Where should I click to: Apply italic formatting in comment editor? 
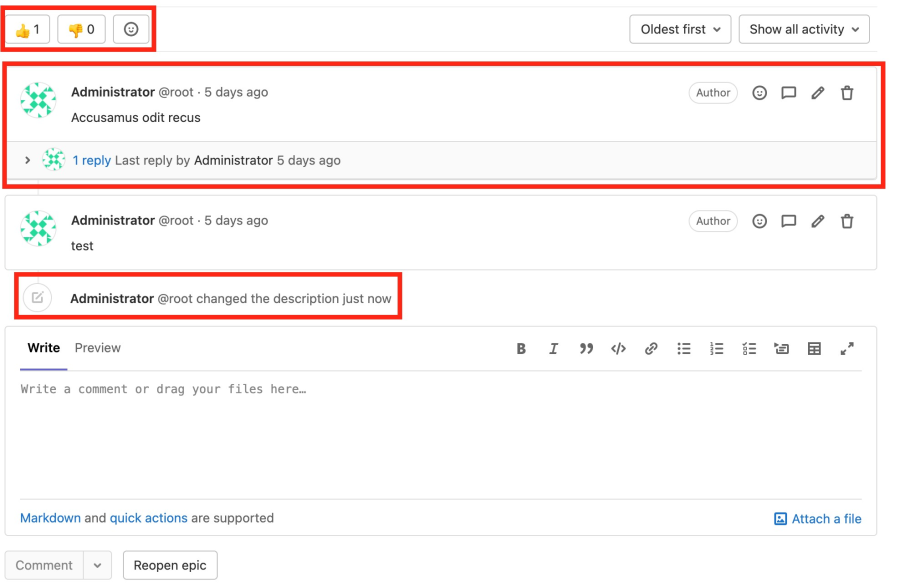(553, 349)
